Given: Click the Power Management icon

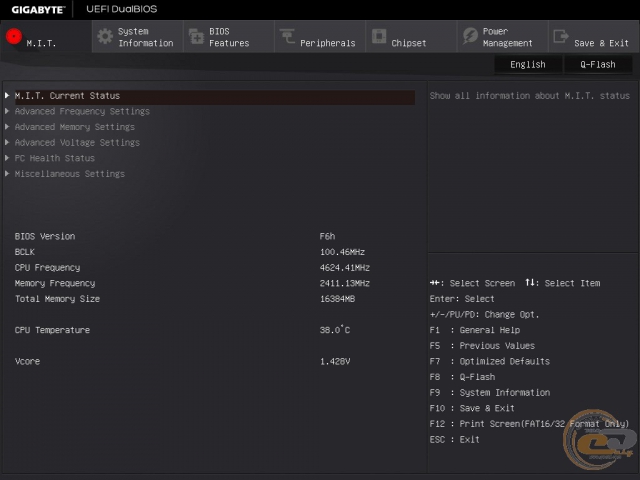Looking at the screenshot, I should pos(470,37).
